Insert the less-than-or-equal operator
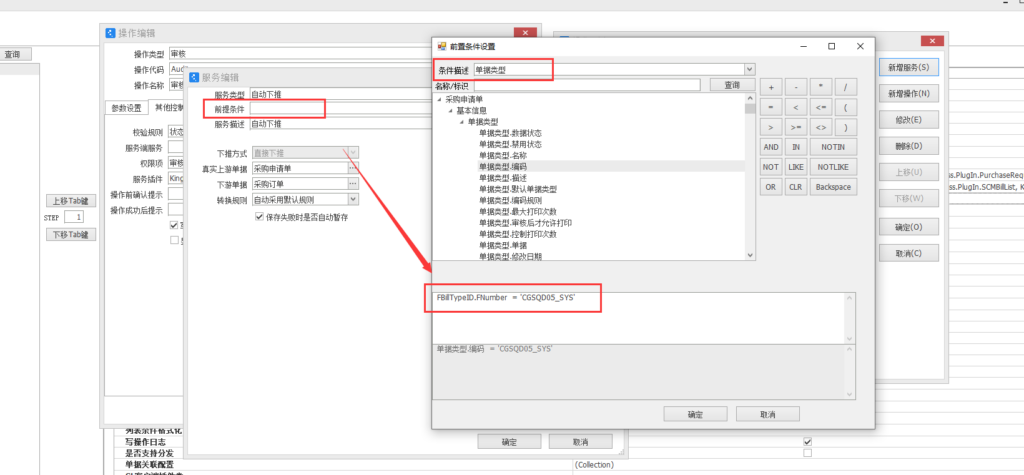Viewport: 1024px width, 475px height. point(821,107)
